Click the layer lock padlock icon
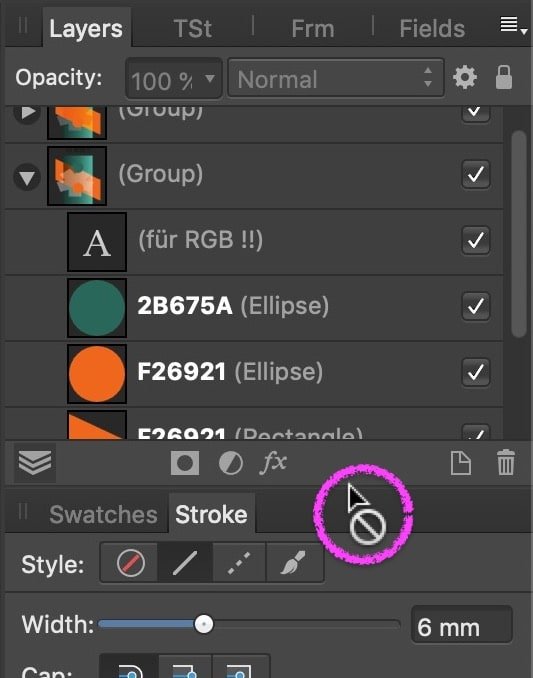The width and height of the screenshot is (533, 678). 504,77
